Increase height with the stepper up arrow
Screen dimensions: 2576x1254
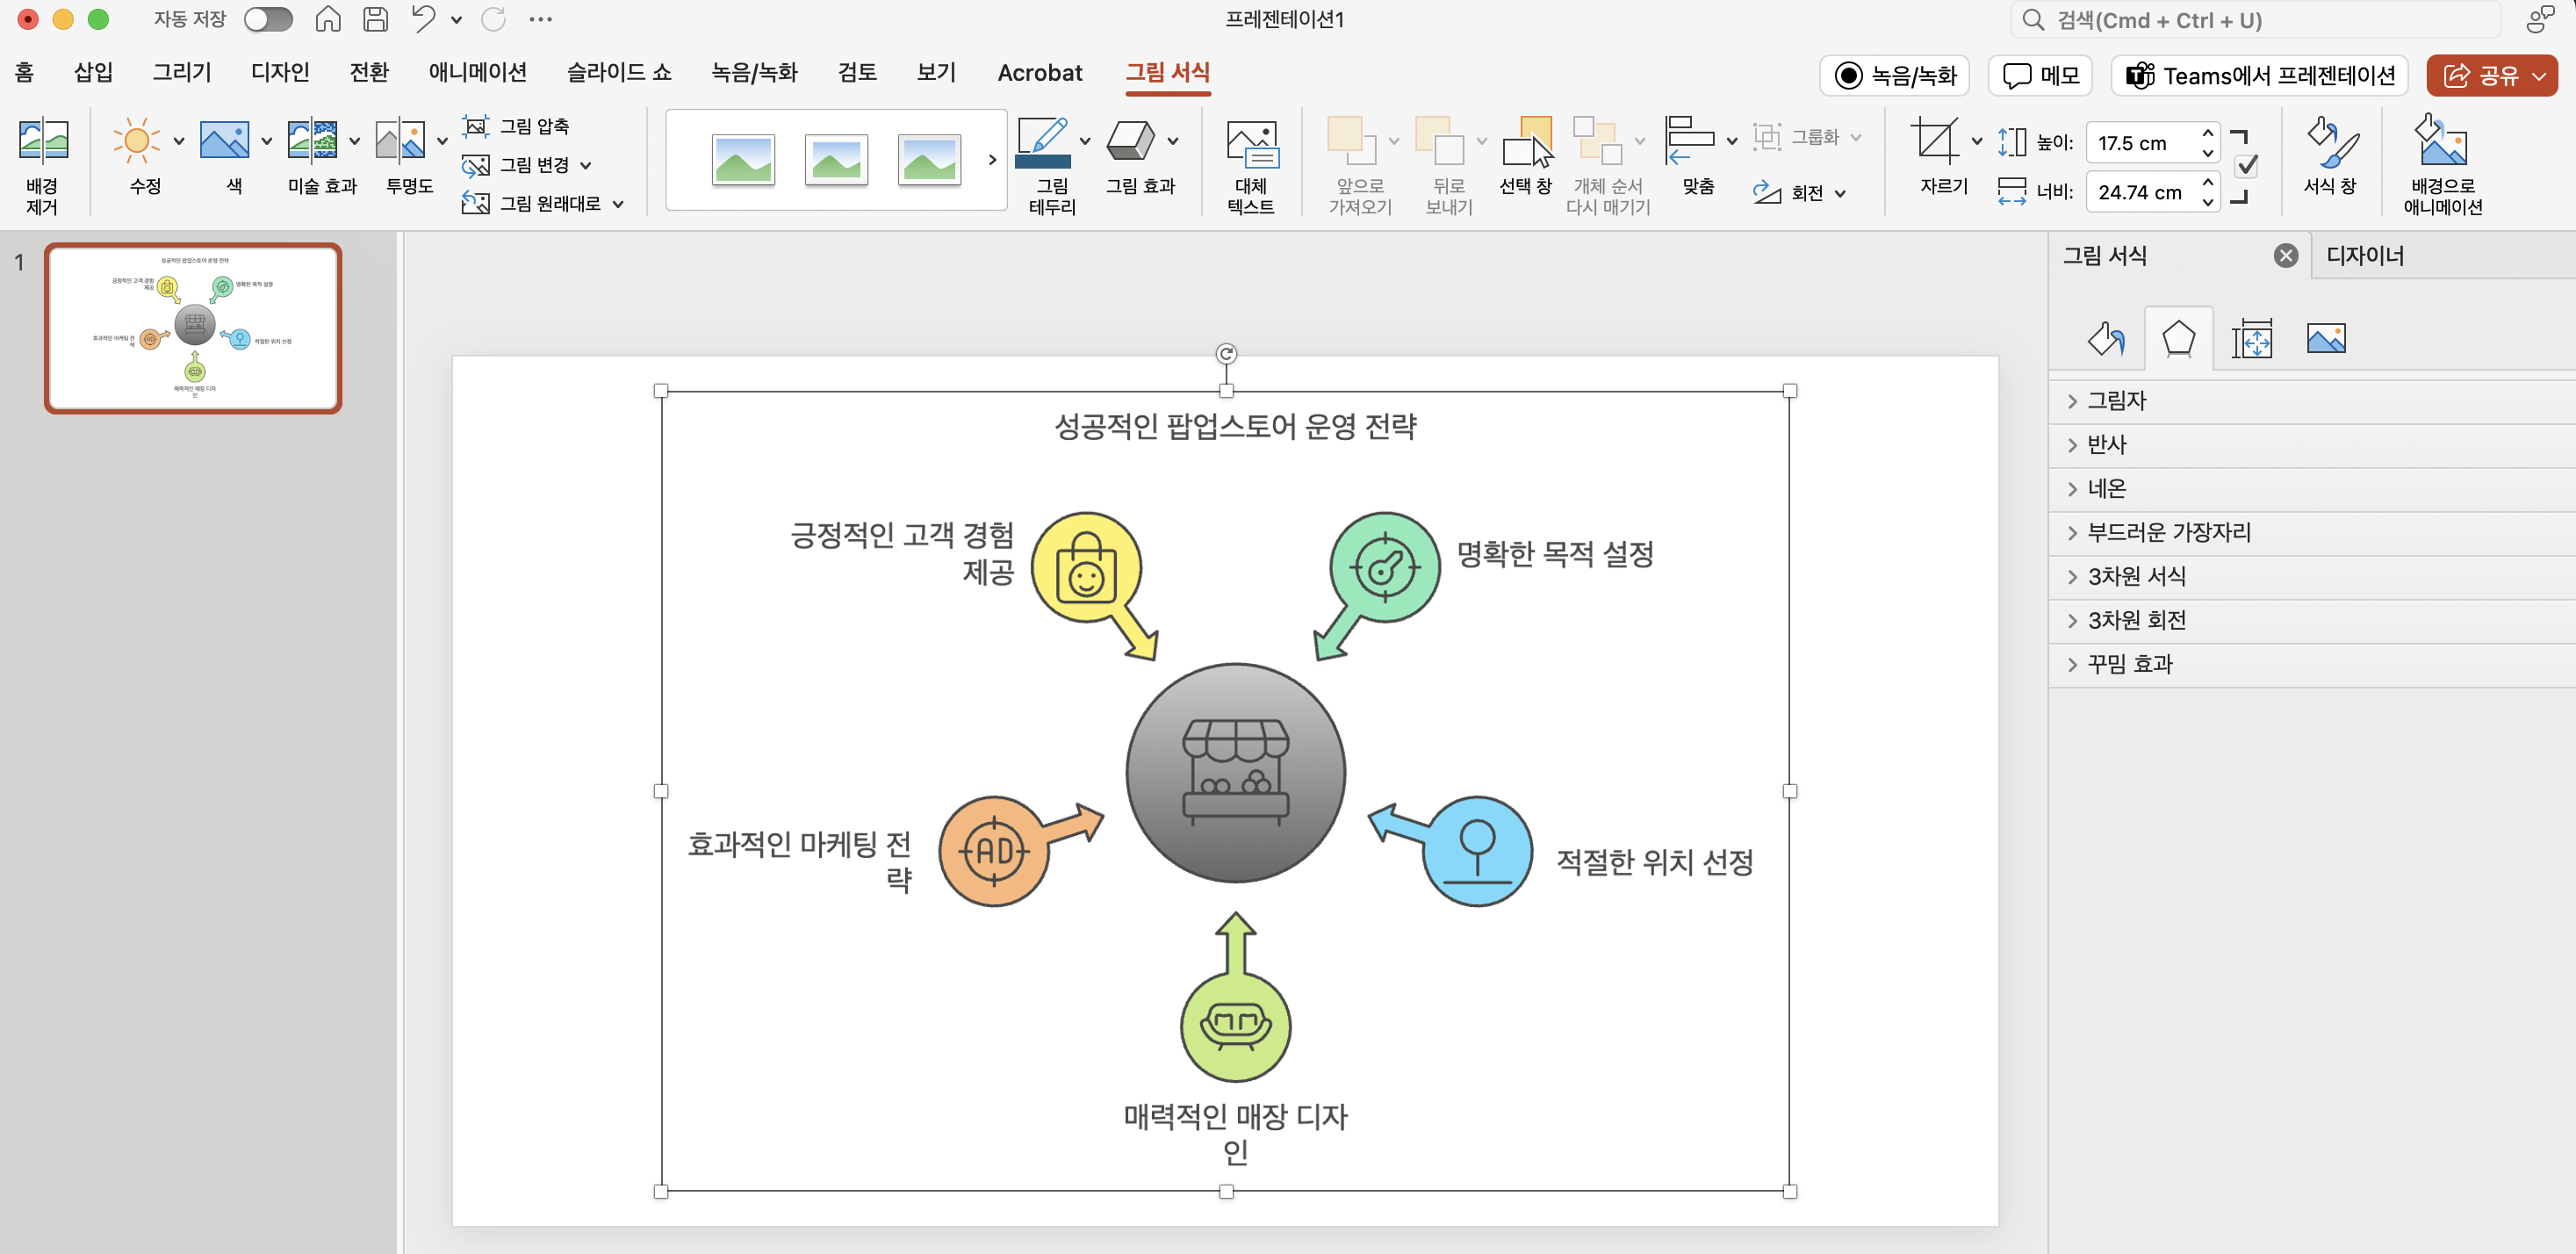click(x=2208, y=133)
